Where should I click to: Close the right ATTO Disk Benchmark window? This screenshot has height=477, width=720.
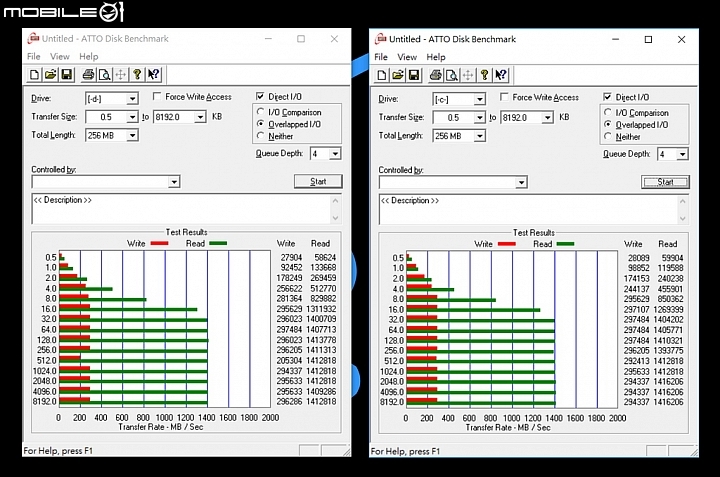[x=681, y=39]
